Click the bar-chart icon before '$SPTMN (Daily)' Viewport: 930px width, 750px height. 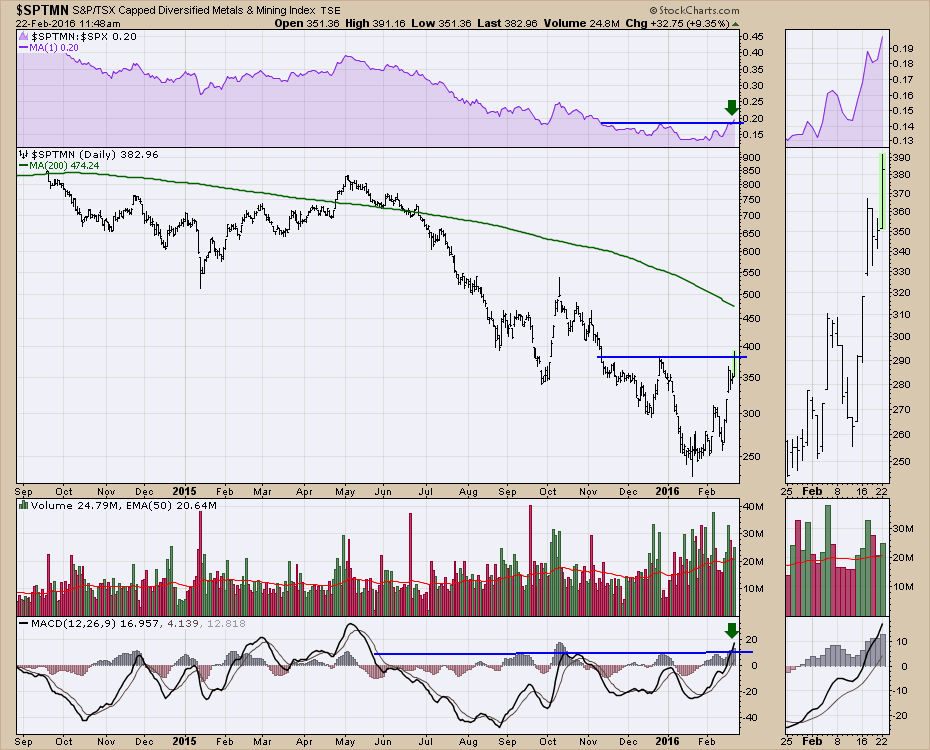point(24,155)
